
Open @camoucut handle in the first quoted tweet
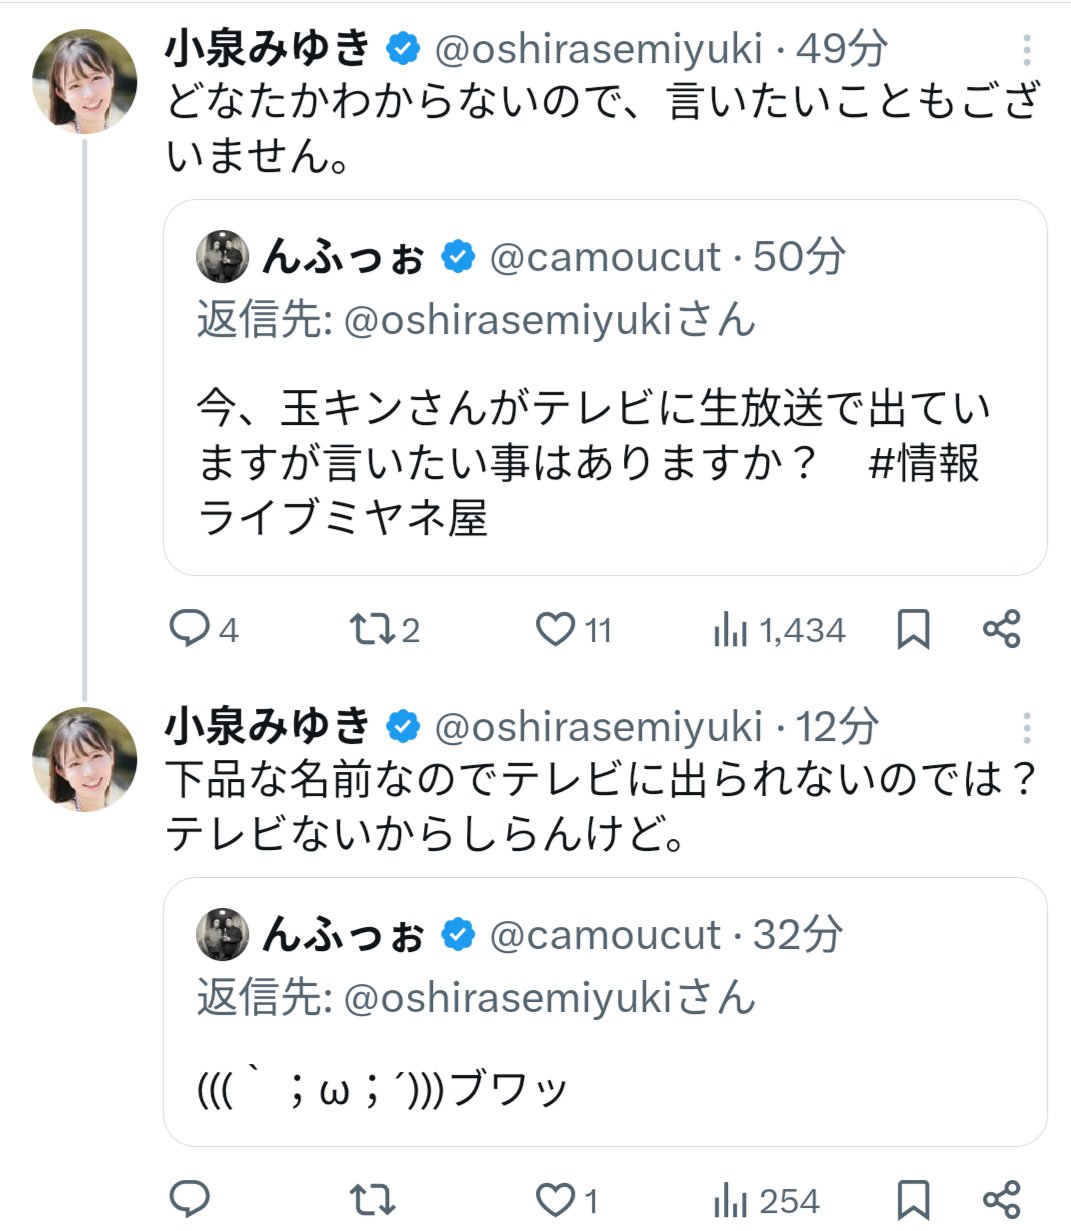coord(604,257)
